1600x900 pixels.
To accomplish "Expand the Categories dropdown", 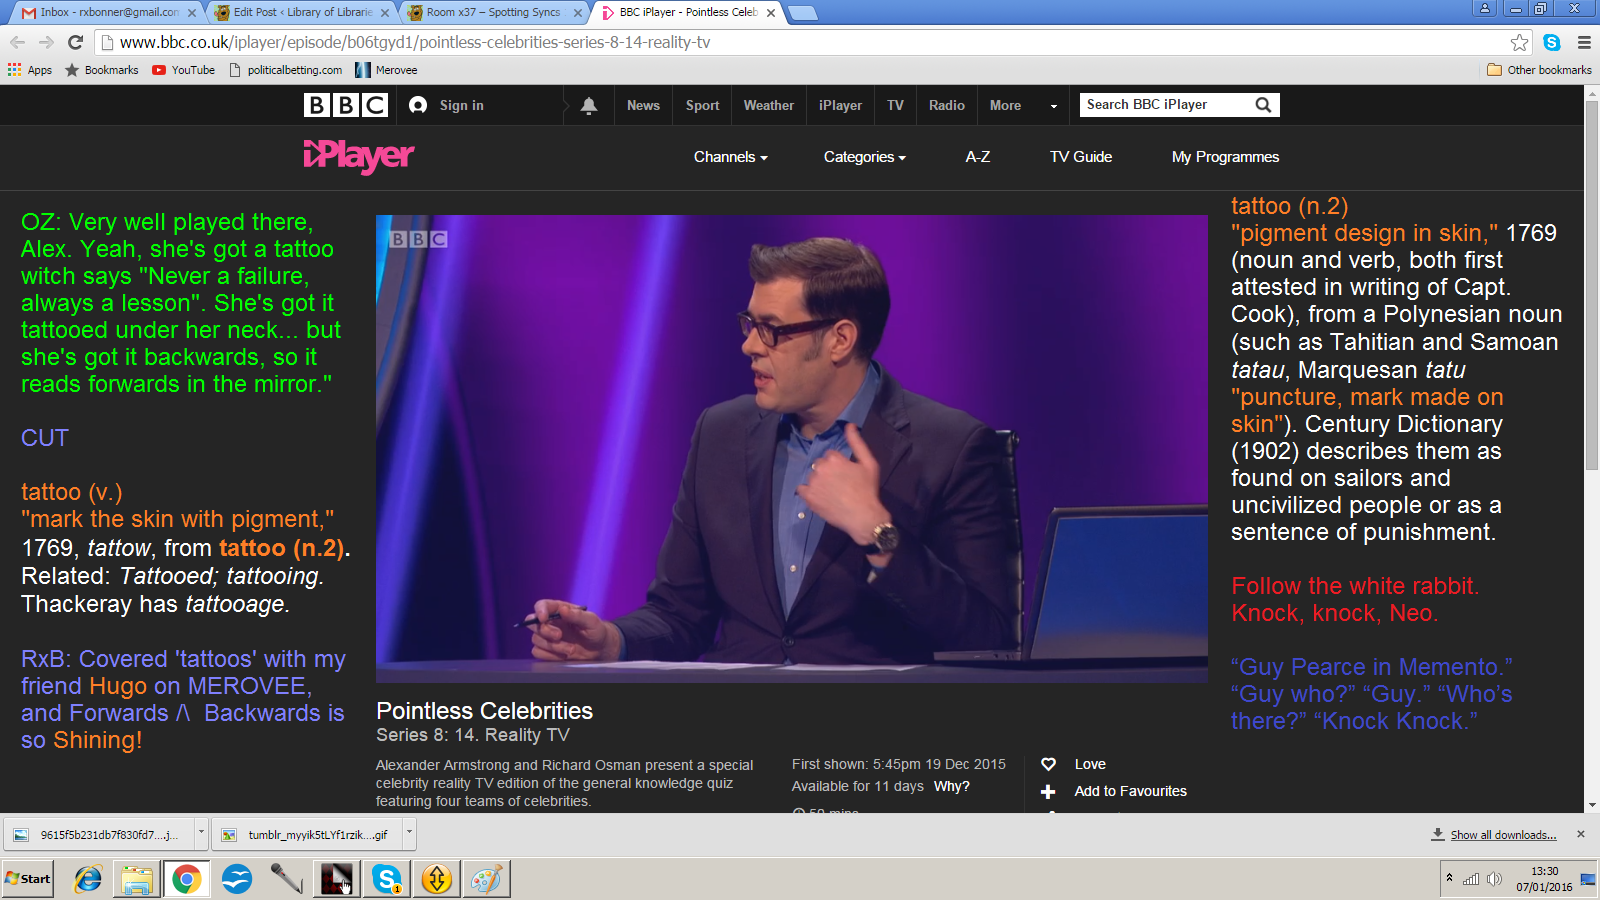I will point(864,157).
